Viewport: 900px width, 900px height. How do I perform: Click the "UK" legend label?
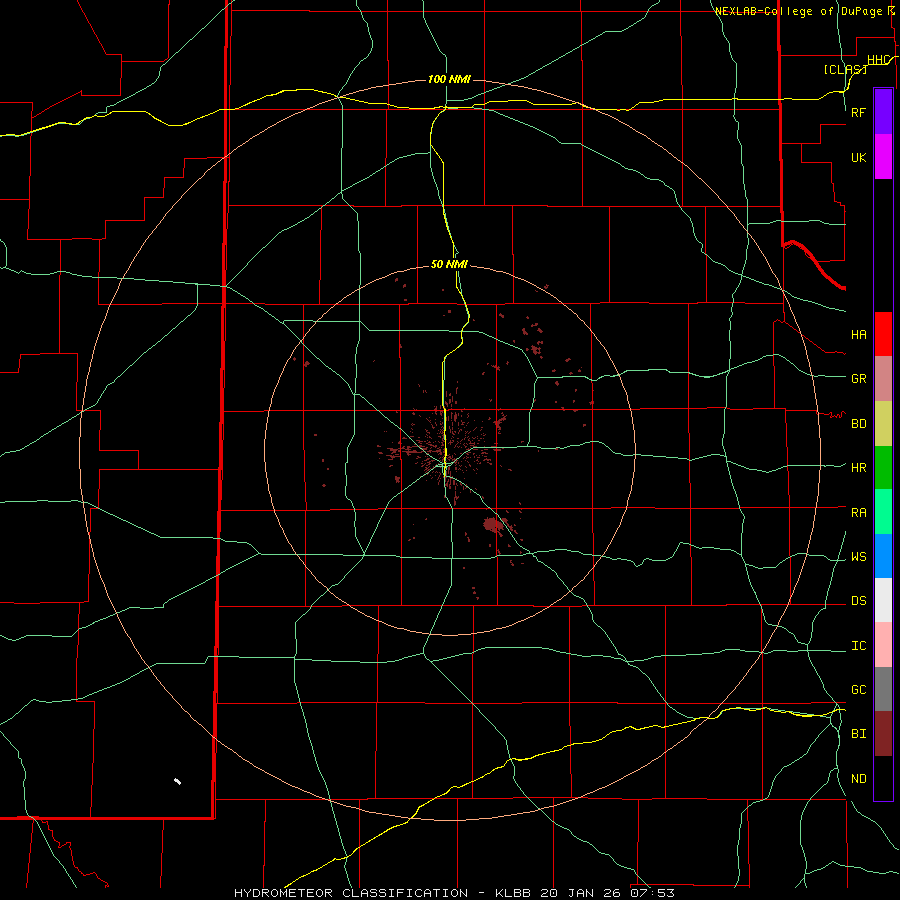(858, 158)
